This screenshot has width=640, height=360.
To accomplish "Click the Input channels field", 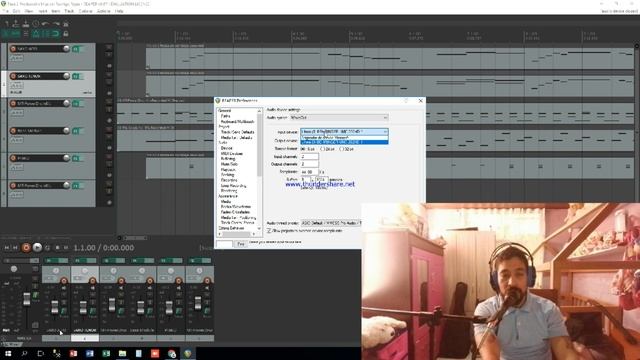I will 309,157.
